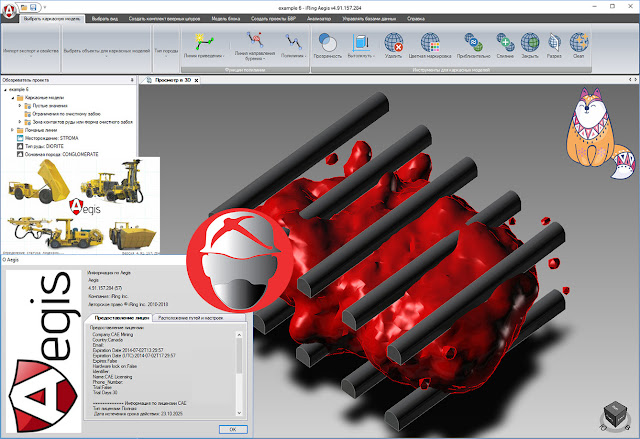Open the quick access toolbar customize arrow

tap(44, 7)
